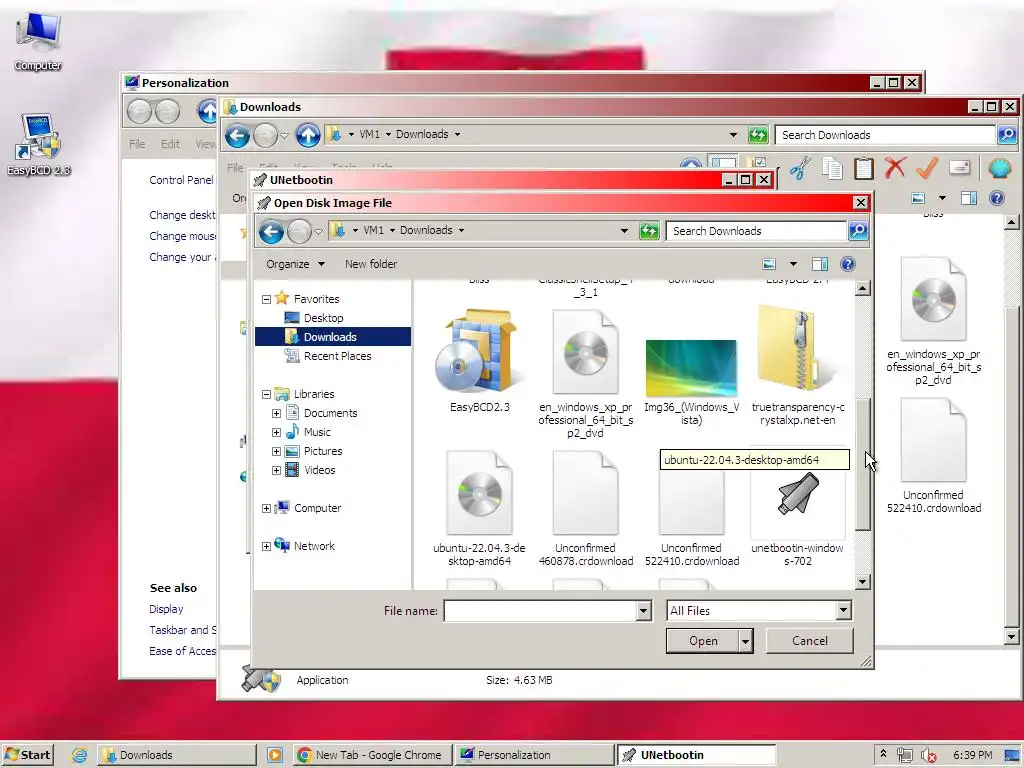
Task: Open address history dropdown in dialog
Action: [624, 231]
